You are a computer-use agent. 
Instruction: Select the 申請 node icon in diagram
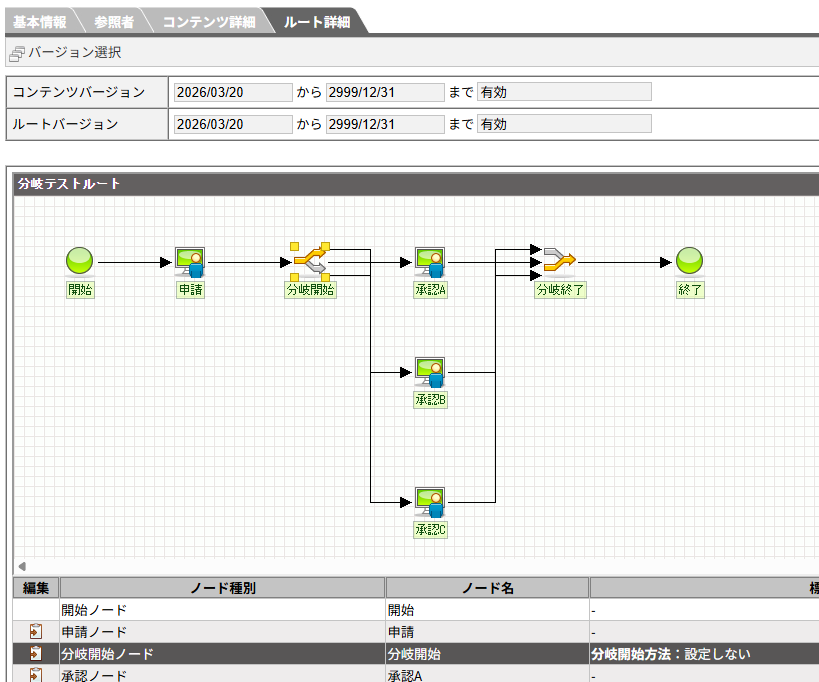(190, 262)
